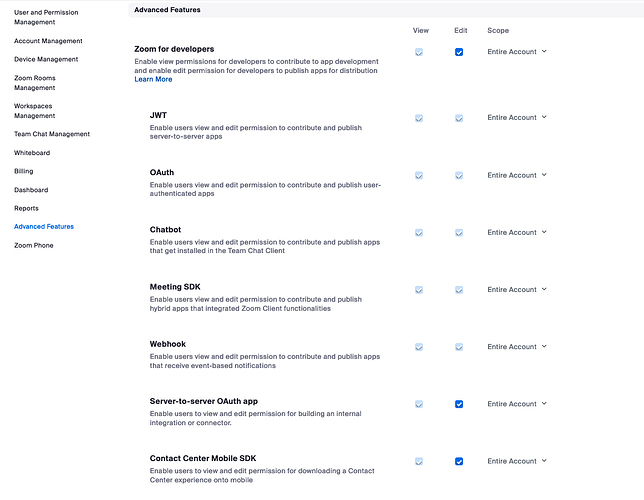Toggle Edit checkbox for Zoom for developers
The height and width of the screenshot is (500, 644).
459,52
